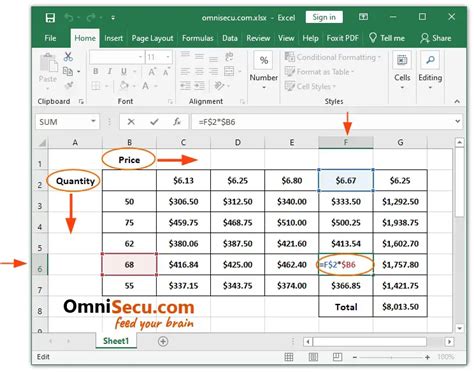
Task: Click the New Sheet plus button
Action: click(163, 341)
